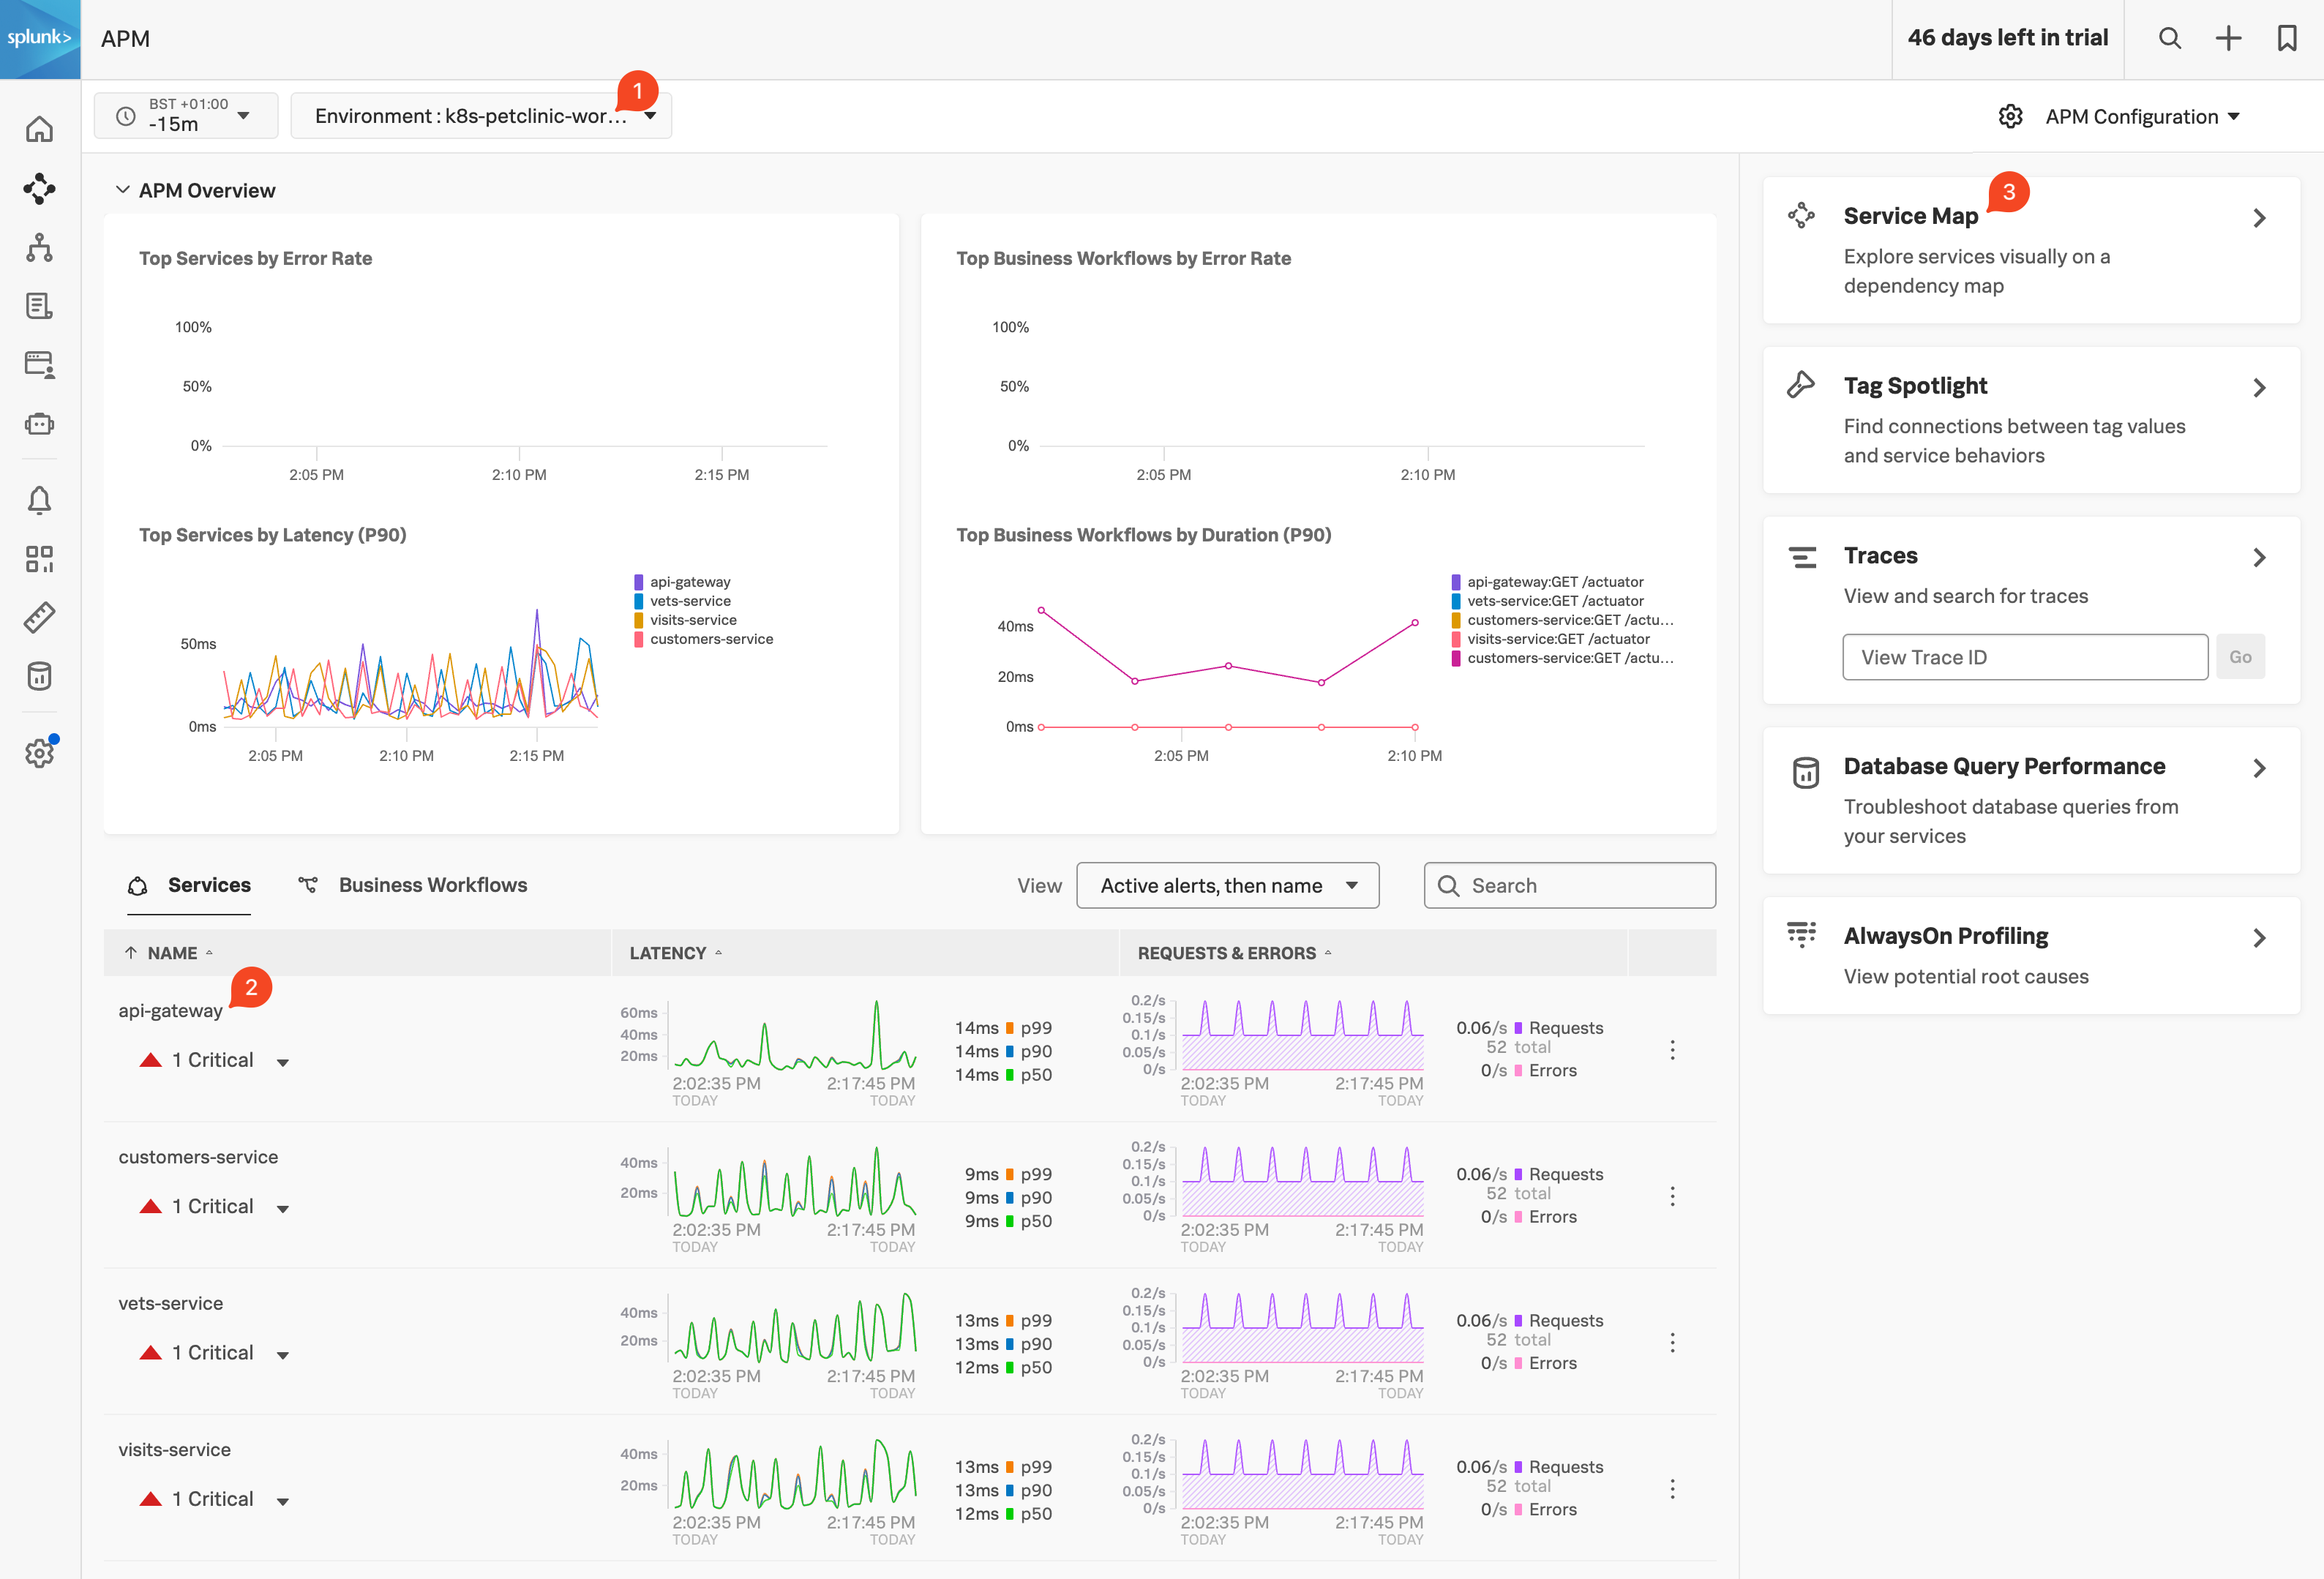Viewport: 2324px width, 1579px height.
Task: Open the api-gateway service link
Action: pos(171,1010)
